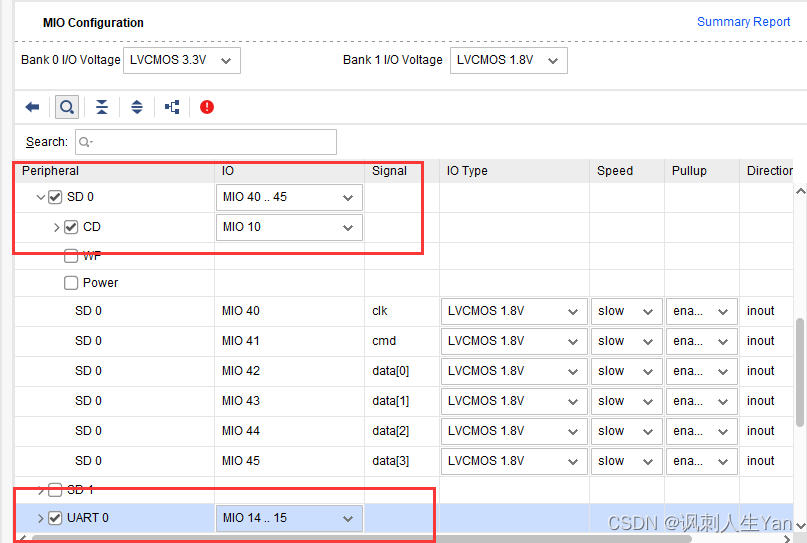This screenshot has height=543, width=807.
Task: Open the CD MIO 10 dropdown
Action: click(289, 227)
